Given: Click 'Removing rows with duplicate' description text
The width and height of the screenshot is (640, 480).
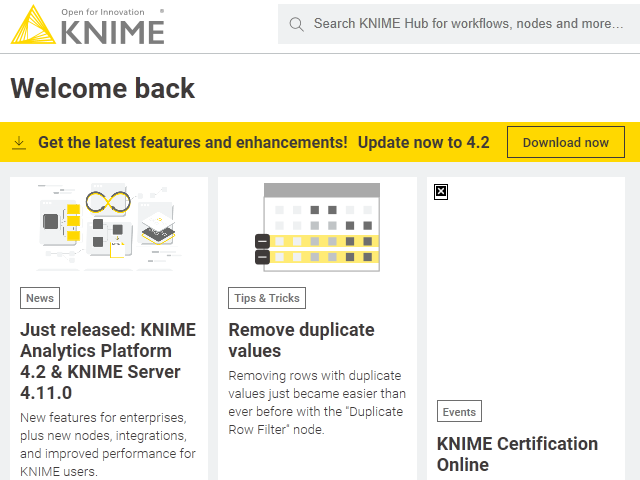Looking at the screenshot, I should click(x=317, y=402).
